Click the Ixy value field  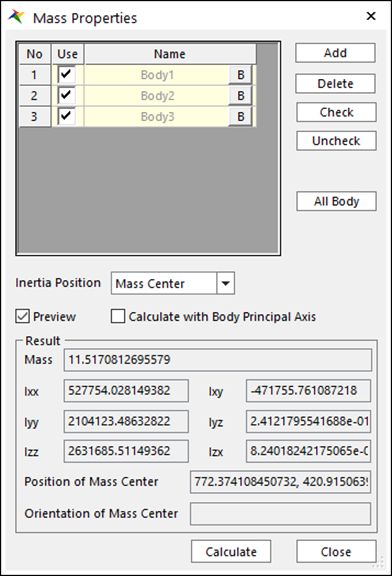tap(308, 390)
